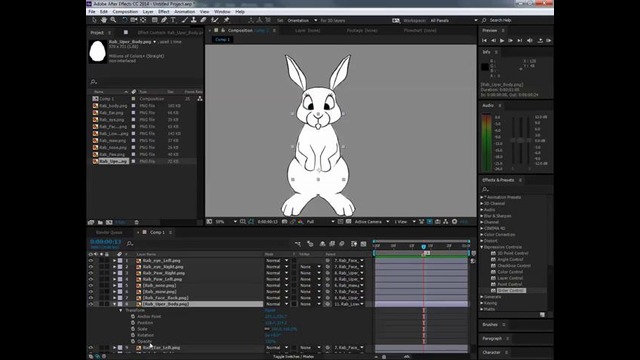The image size is (640, 360).
Task: Toggle Scale stopwatch keyframing
Action: (x=133, y=329)
